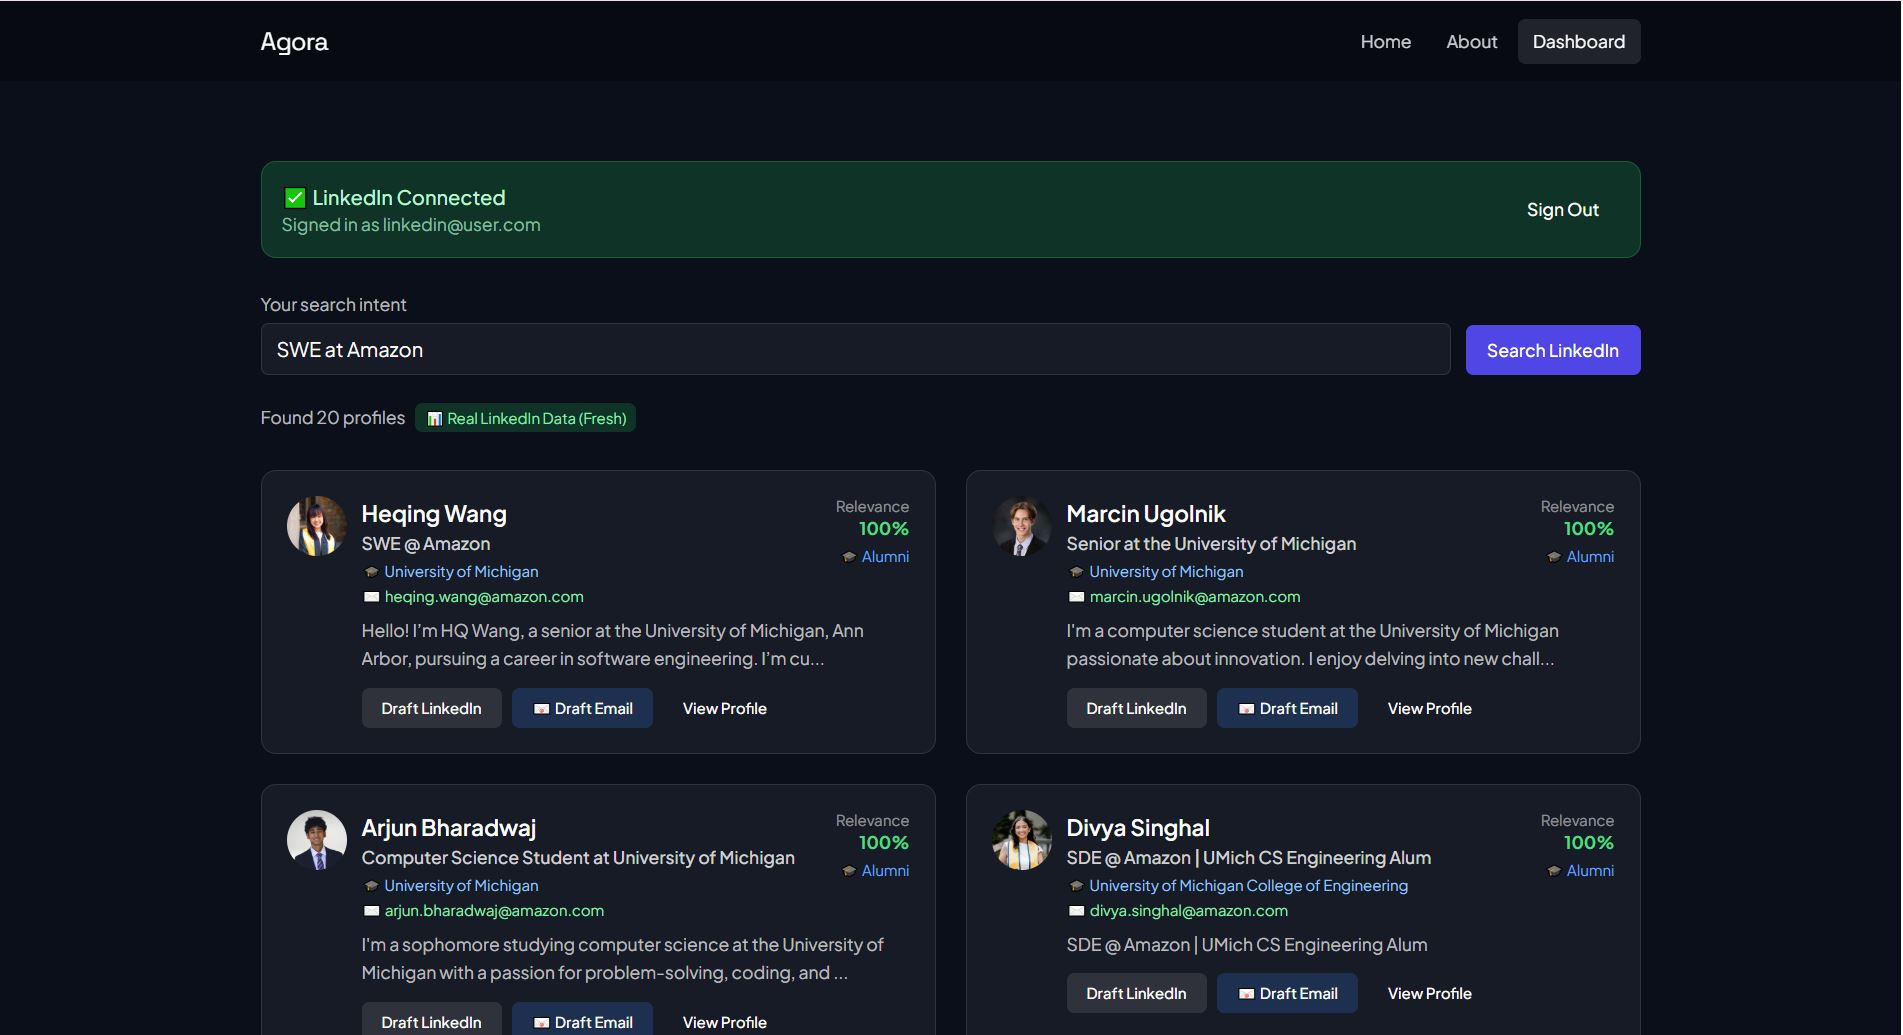Click the Agora logo

[294, 42]
